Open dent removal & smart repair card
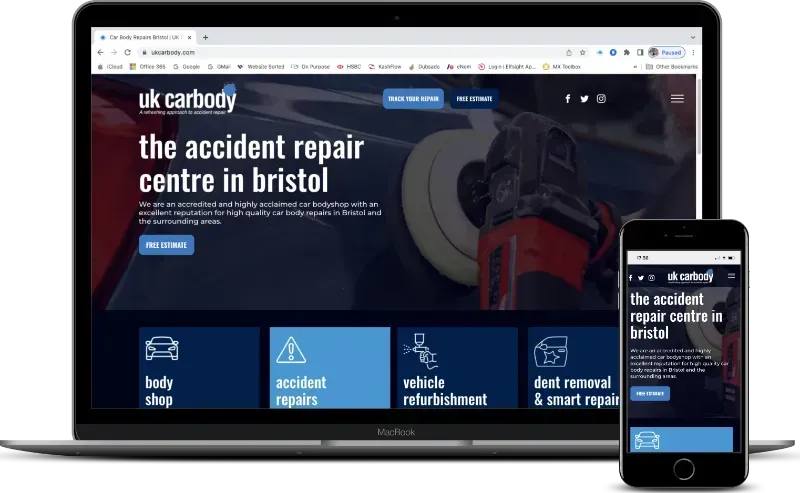 574,367
